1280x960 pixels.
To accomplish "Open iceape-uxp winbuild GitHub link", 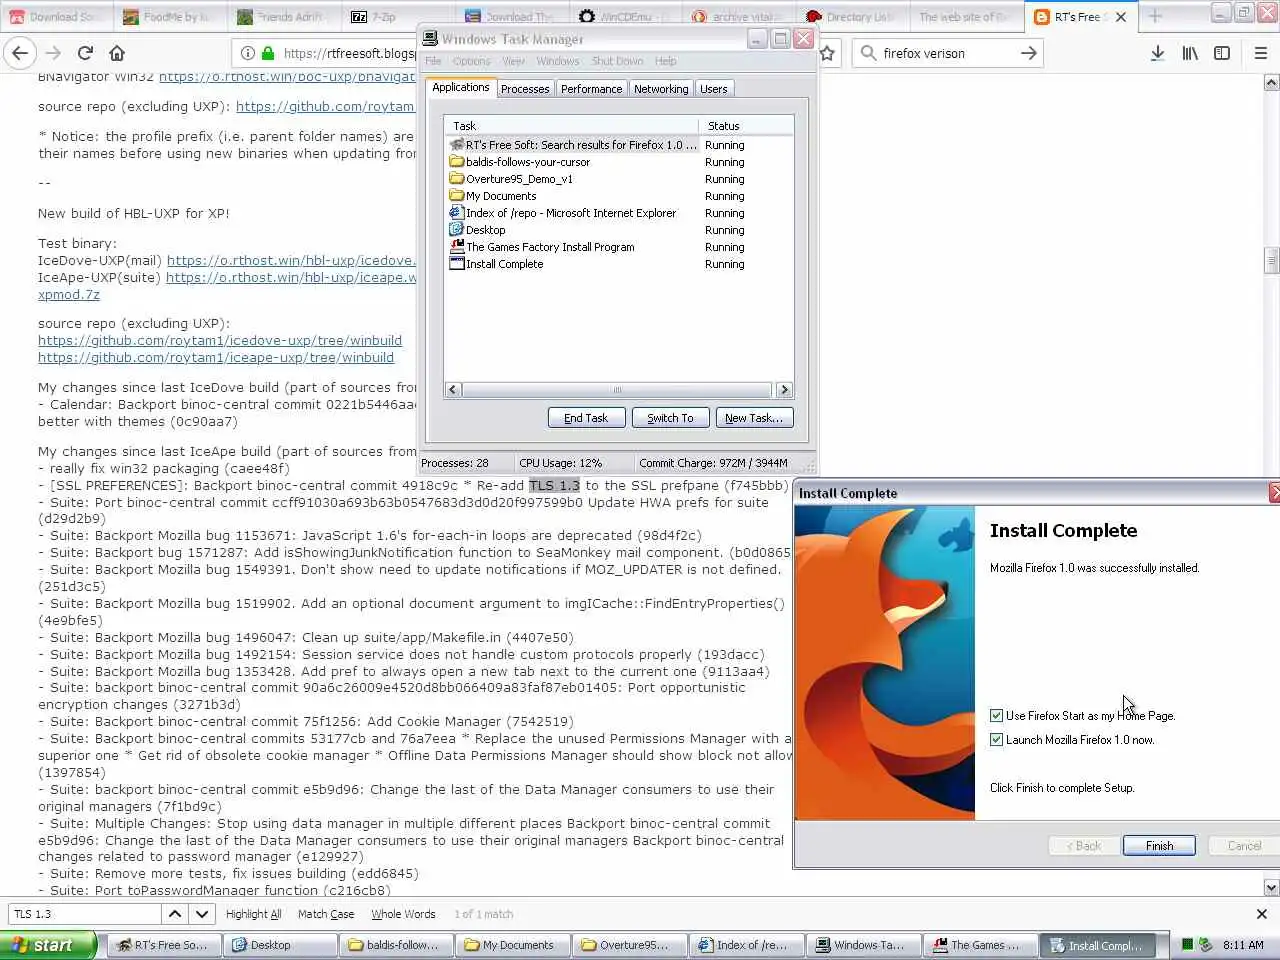I will coord(216,358).
